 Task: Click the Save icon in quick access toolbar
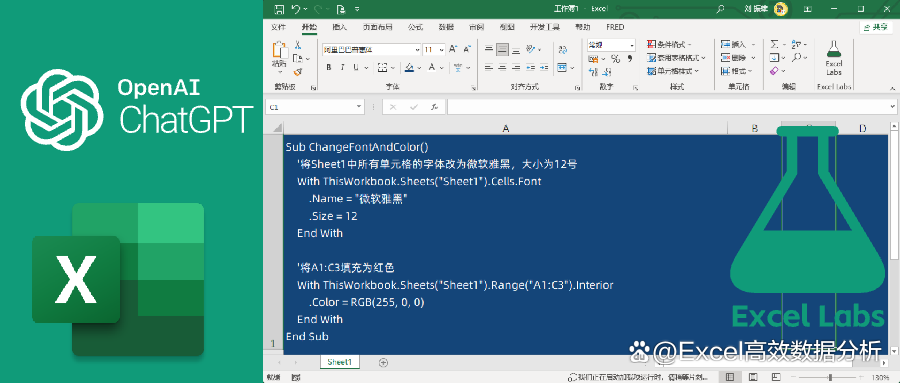[279, 9]
